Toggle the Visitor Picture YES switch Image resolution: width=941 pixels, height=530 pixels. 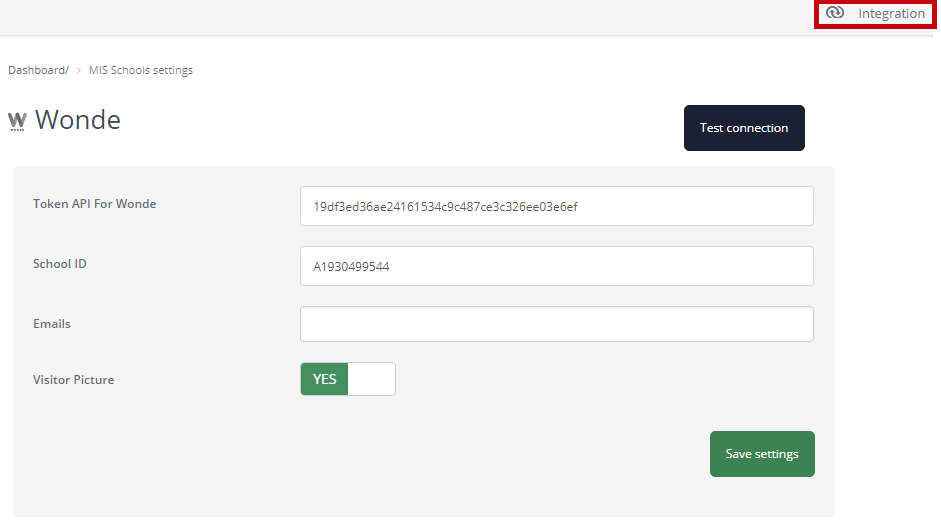click(347, 379)
